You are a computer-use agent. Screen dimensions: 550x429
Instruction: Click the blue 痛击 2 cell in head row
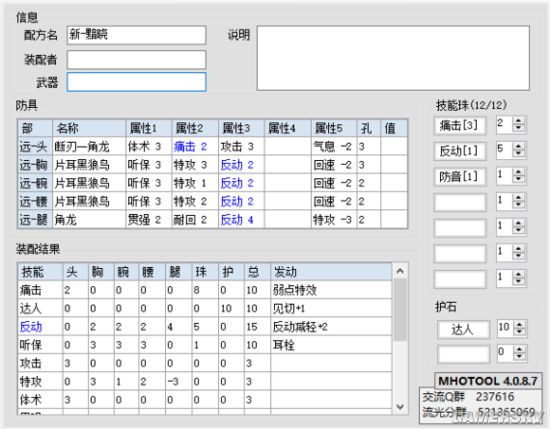coord(195,147)
